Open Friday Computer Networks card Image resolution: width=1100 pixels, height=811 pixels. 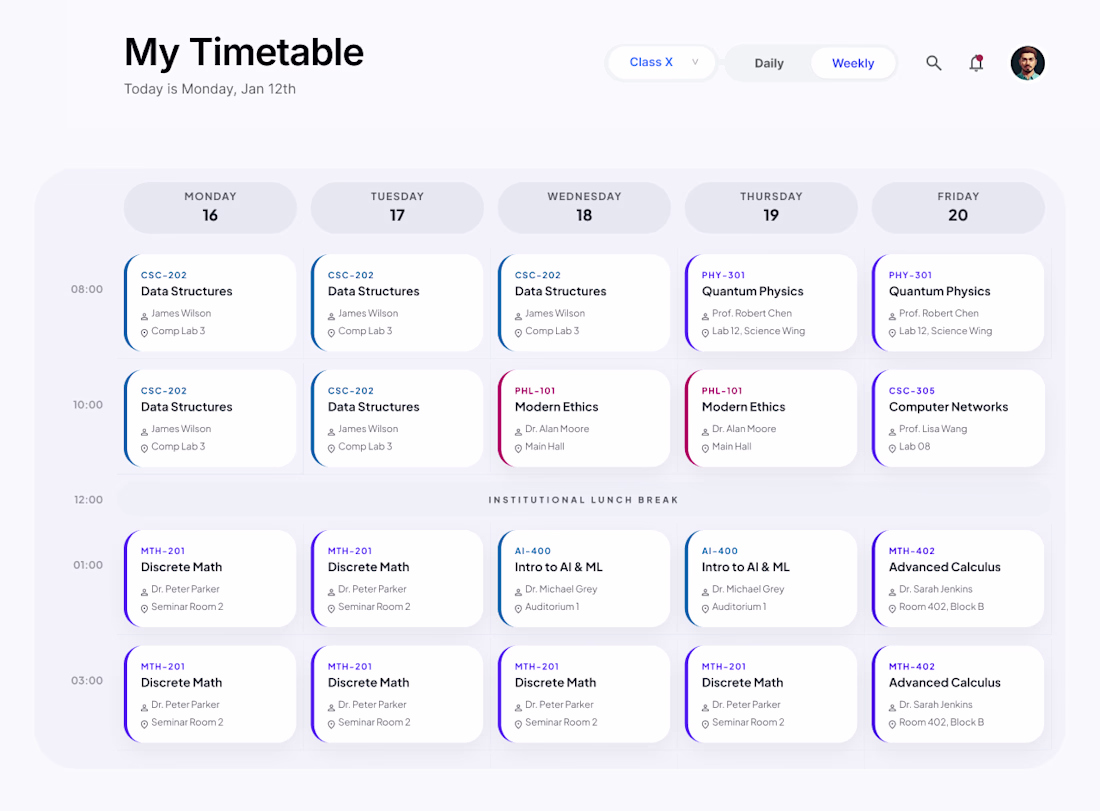point(958,419)
